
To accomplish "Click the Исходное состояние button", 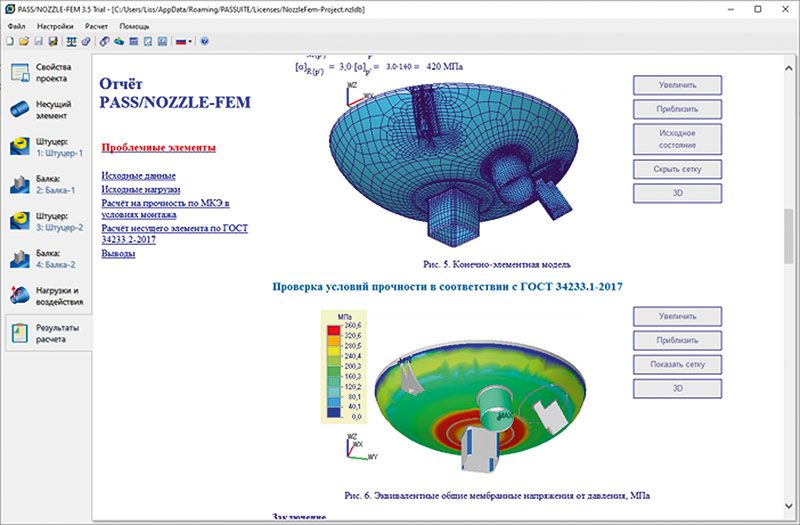I will pyautogui.click(x=678, y=139).
